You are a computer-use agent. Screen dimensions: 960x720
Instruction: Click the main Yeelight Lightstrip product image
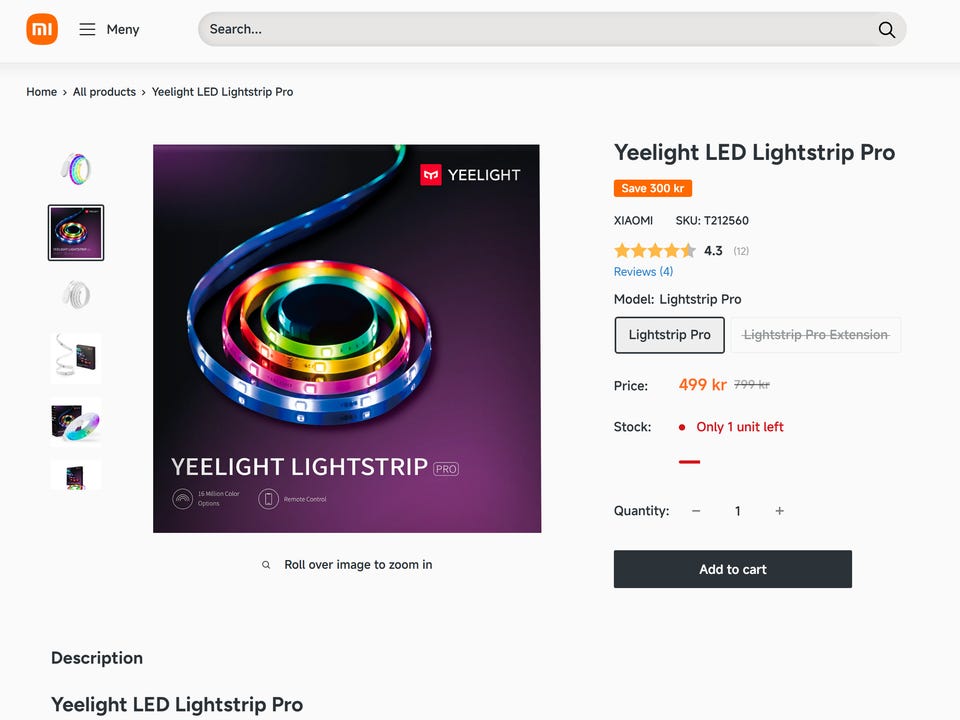click(346, 338)
